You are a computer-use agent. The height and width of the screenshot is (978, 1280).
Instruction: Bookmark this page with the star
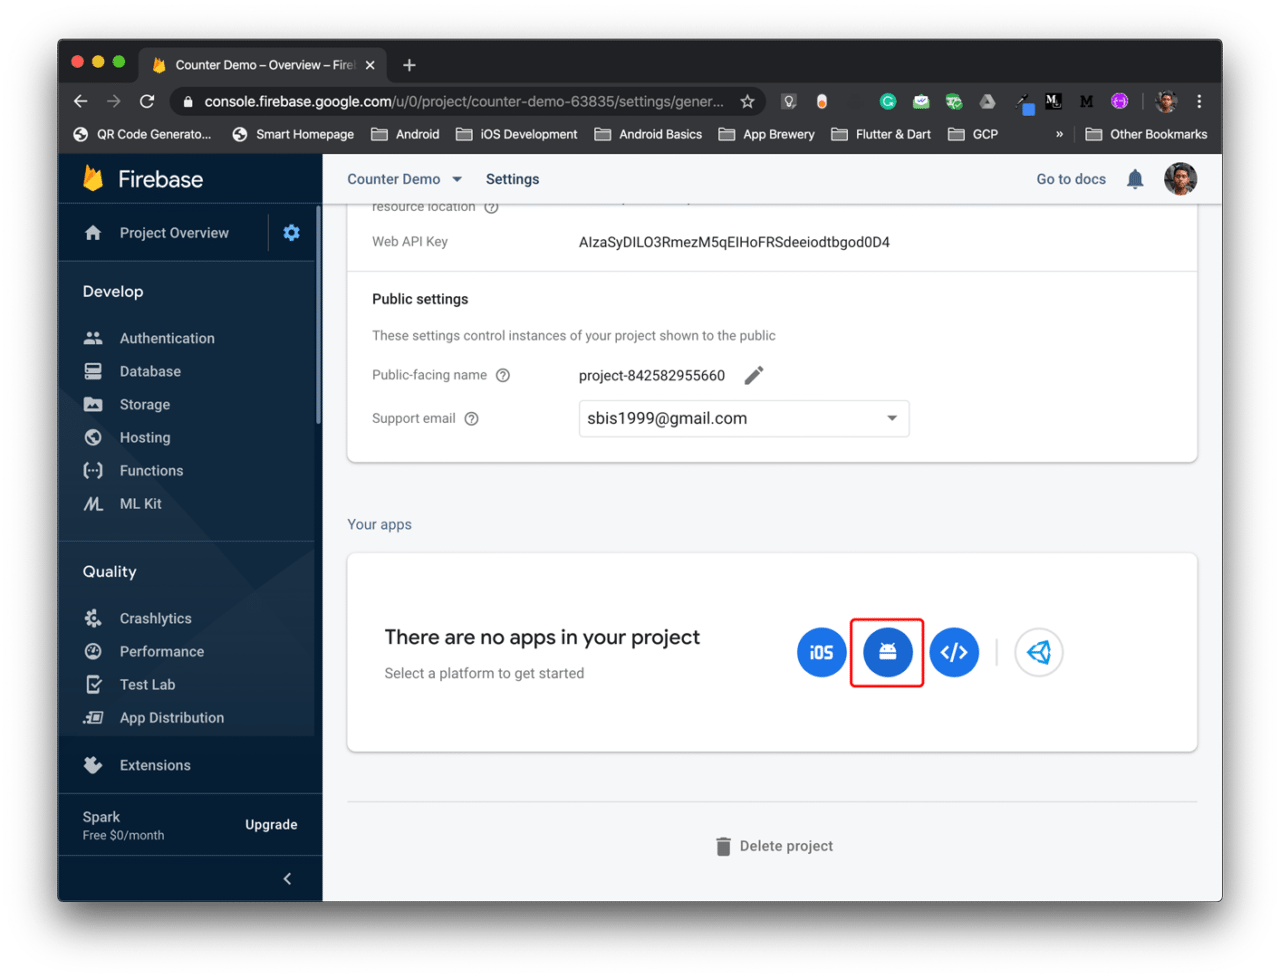coord(747,101)
